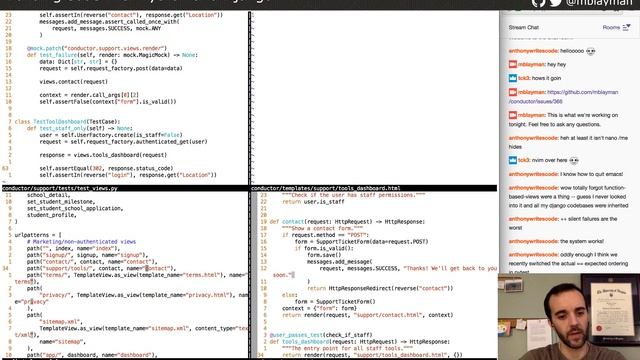This screenshot has height=360, width=640.
Task: Click 'def test_staff_only(self) -> None:' line
Action: [79, 128]
